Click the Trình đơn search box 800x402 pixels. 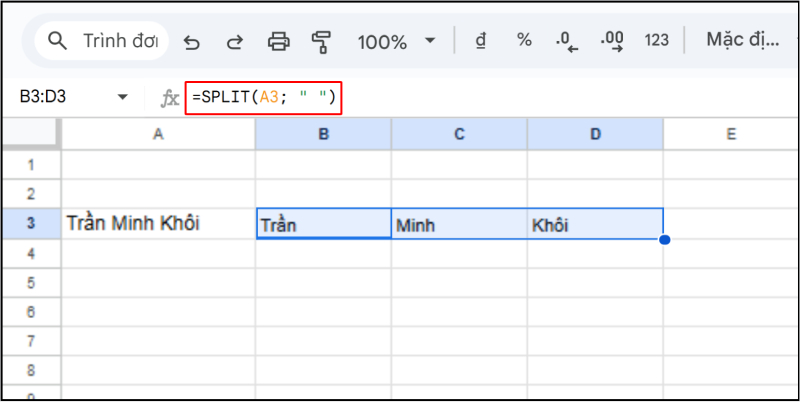coord(105,41)
